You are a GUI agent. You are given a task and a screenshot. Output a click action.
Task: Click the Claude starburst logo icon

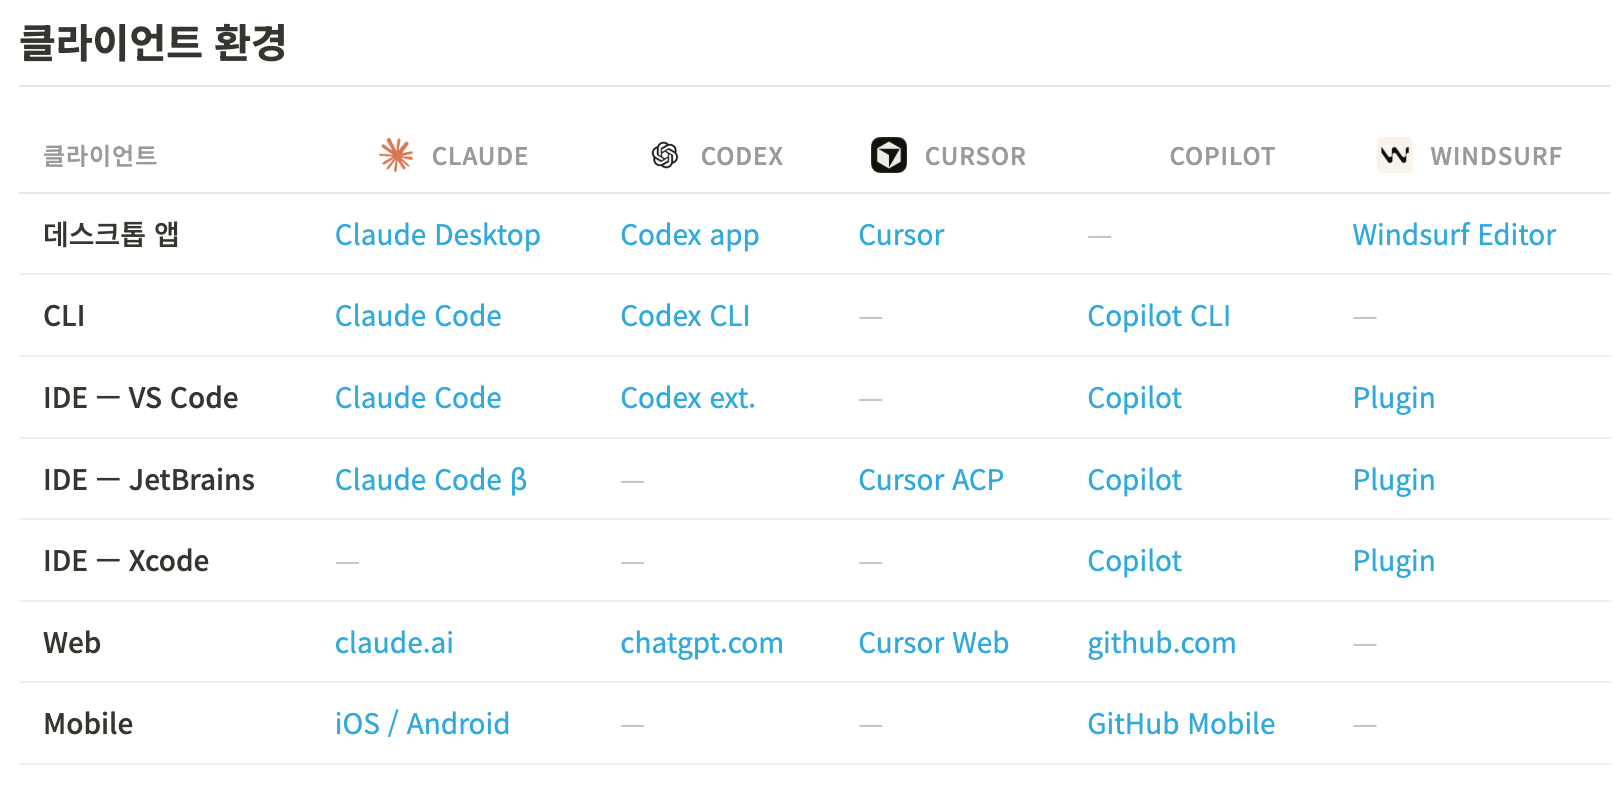click(397, 155)
